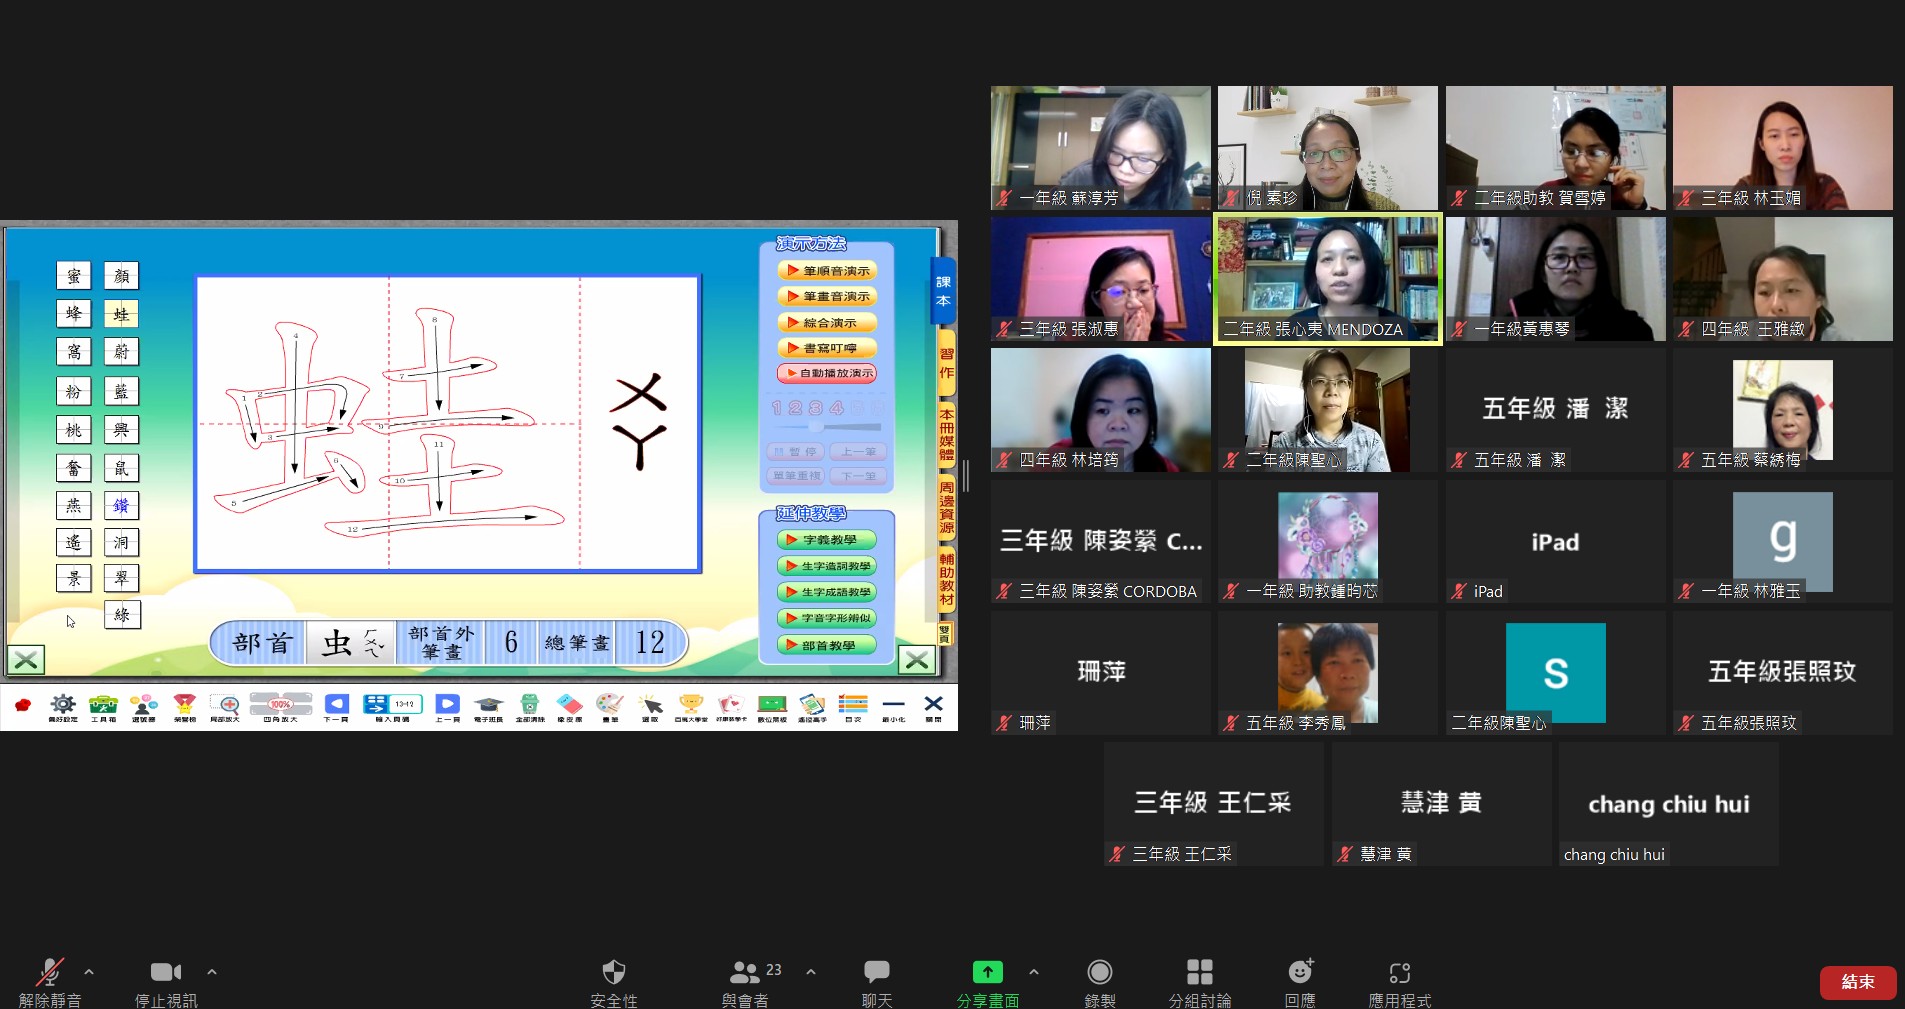Stop your camera with 停止視訊
The width and height of the screenshot is (1905, 1009).
pos(165,971)
